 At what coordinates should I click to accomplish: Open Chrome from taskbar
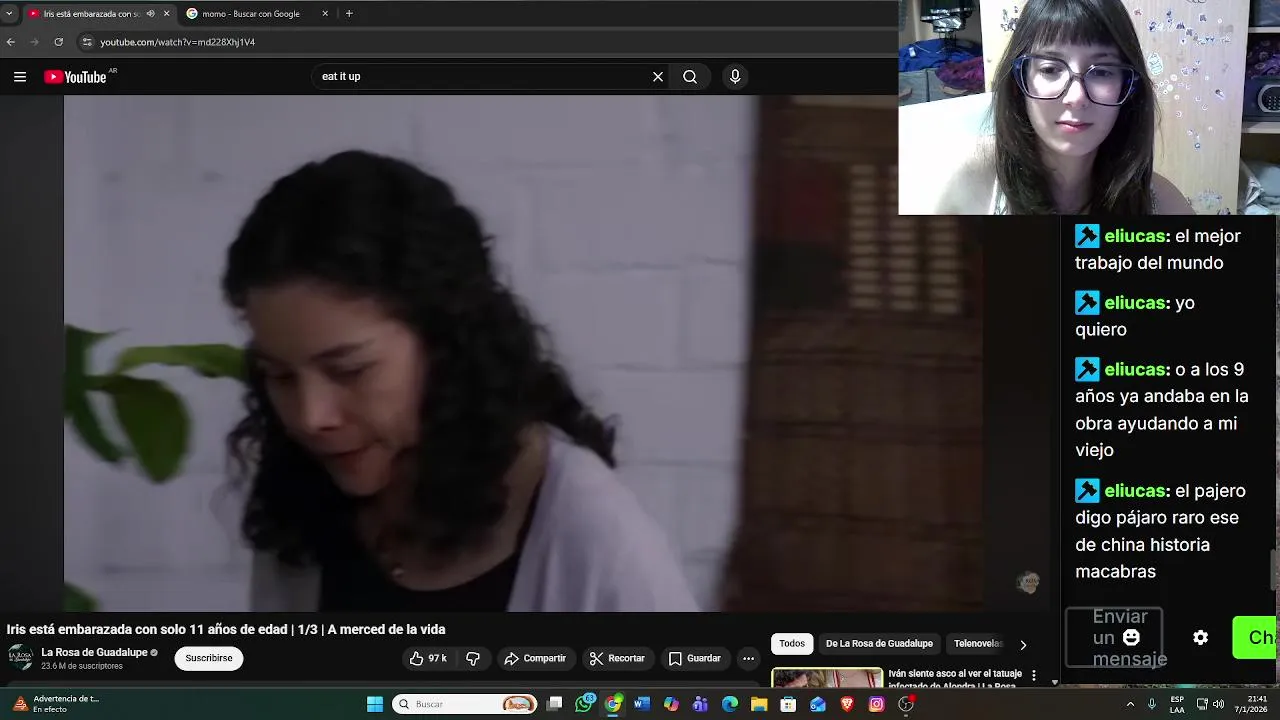coord(613,704)
